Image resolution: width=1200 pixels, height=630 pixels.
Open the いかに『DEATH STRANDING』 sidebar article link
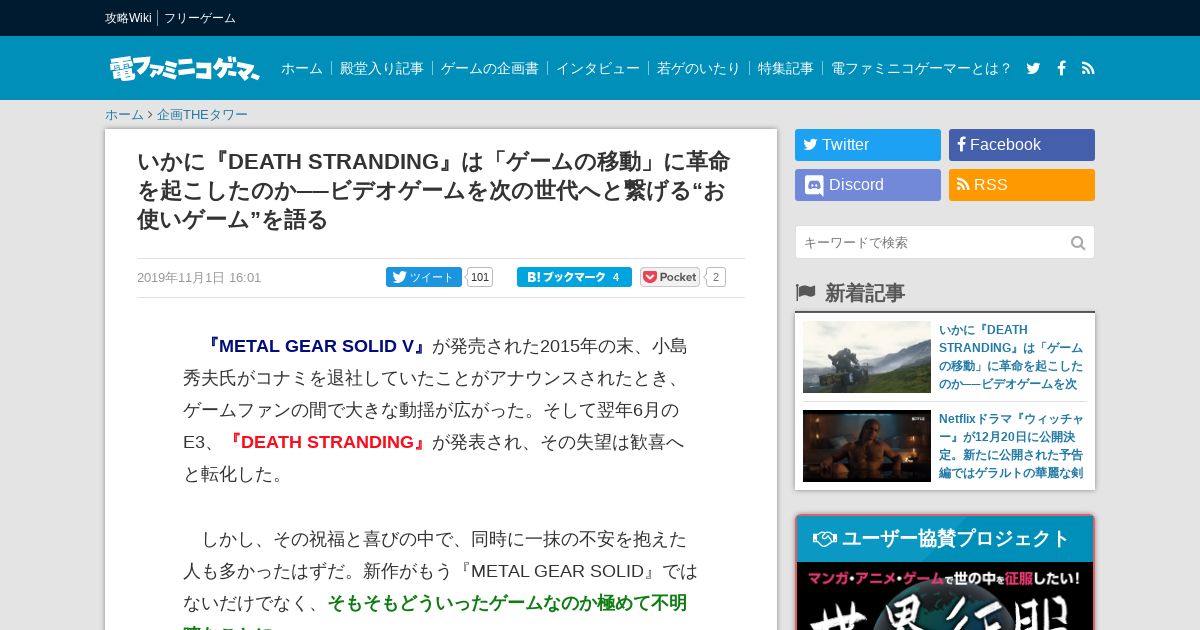click(1011, 357)
